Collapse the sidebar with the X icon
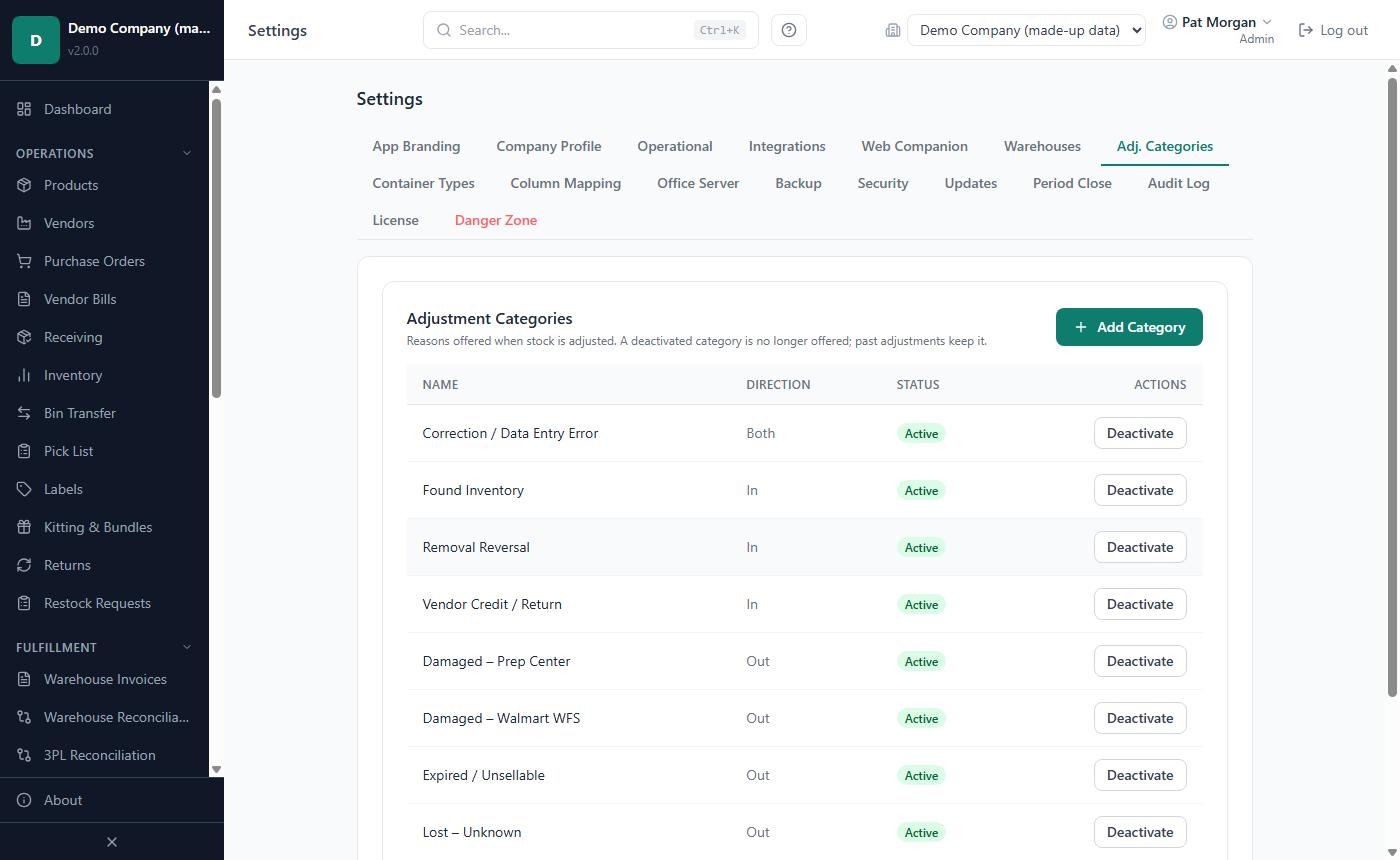 coord(112,842)
